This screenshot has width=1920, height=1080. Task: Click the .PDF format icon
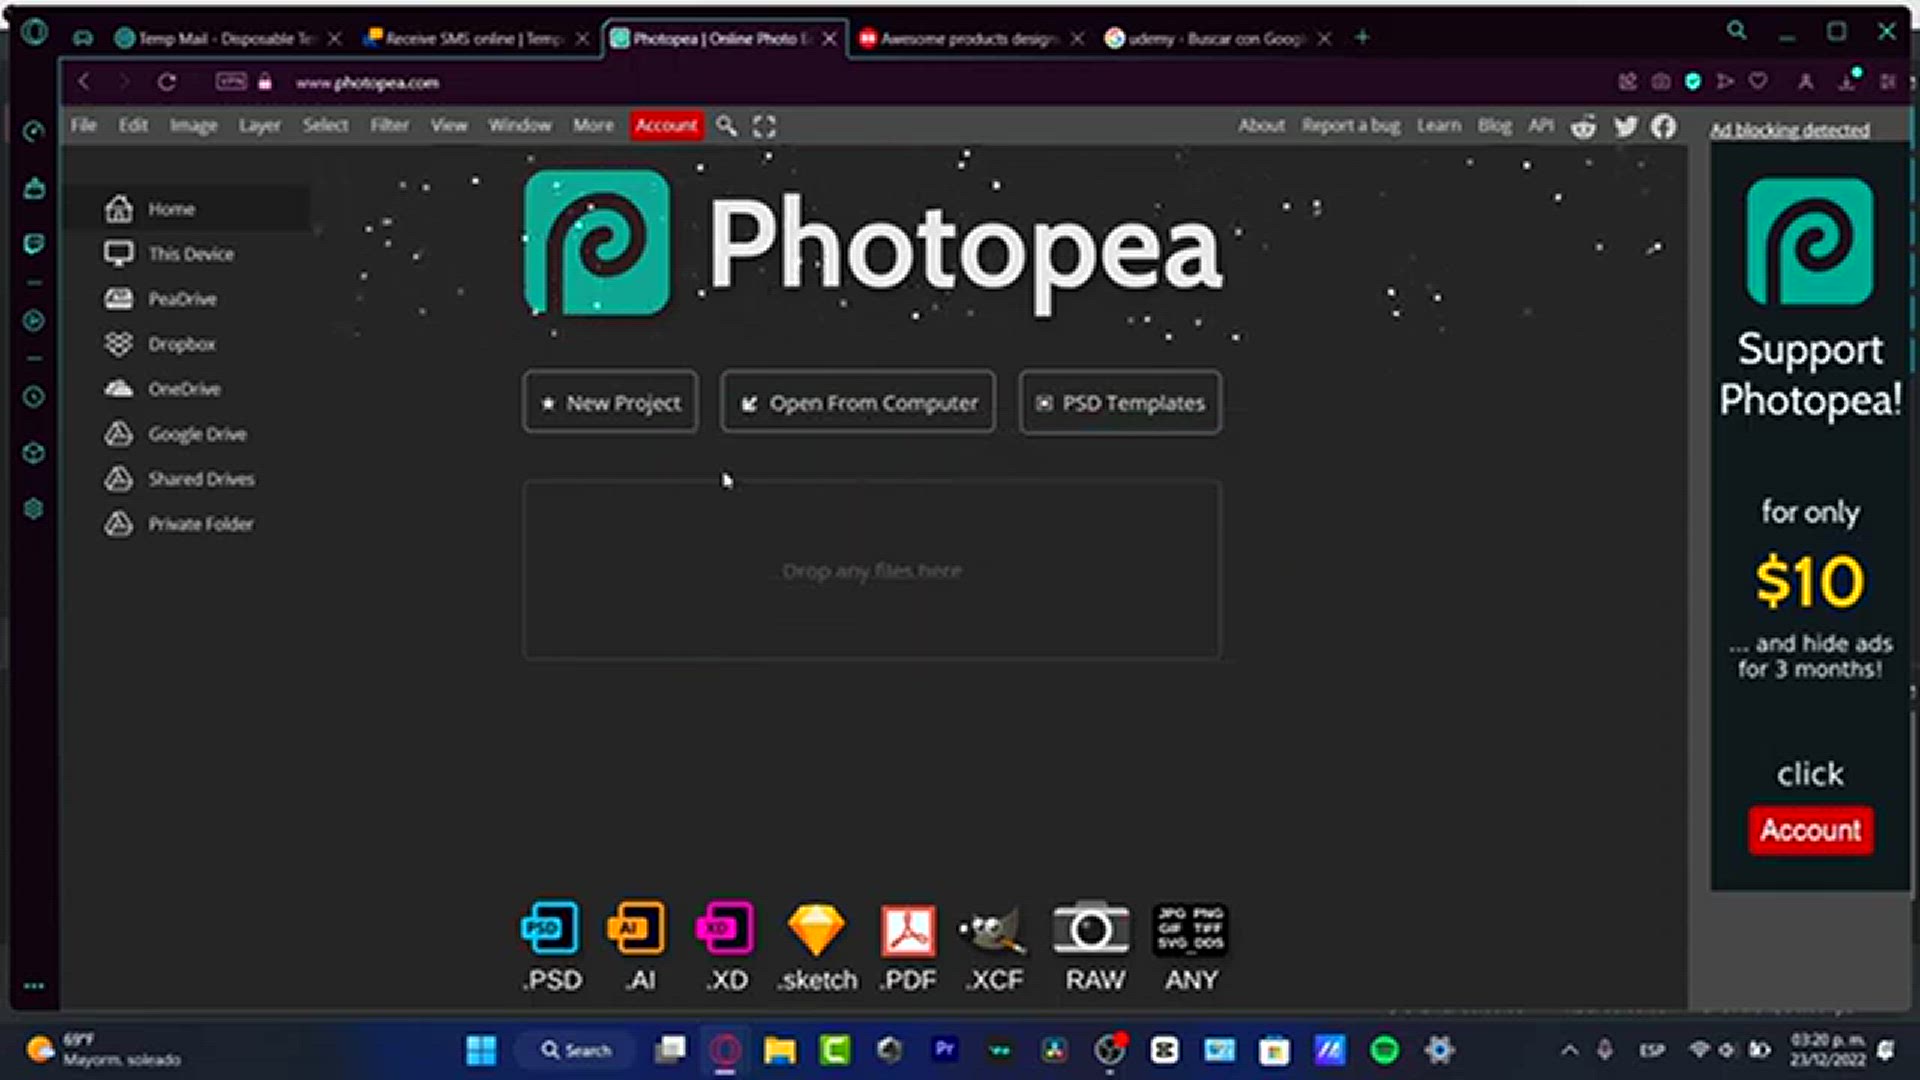click(908, 947)
